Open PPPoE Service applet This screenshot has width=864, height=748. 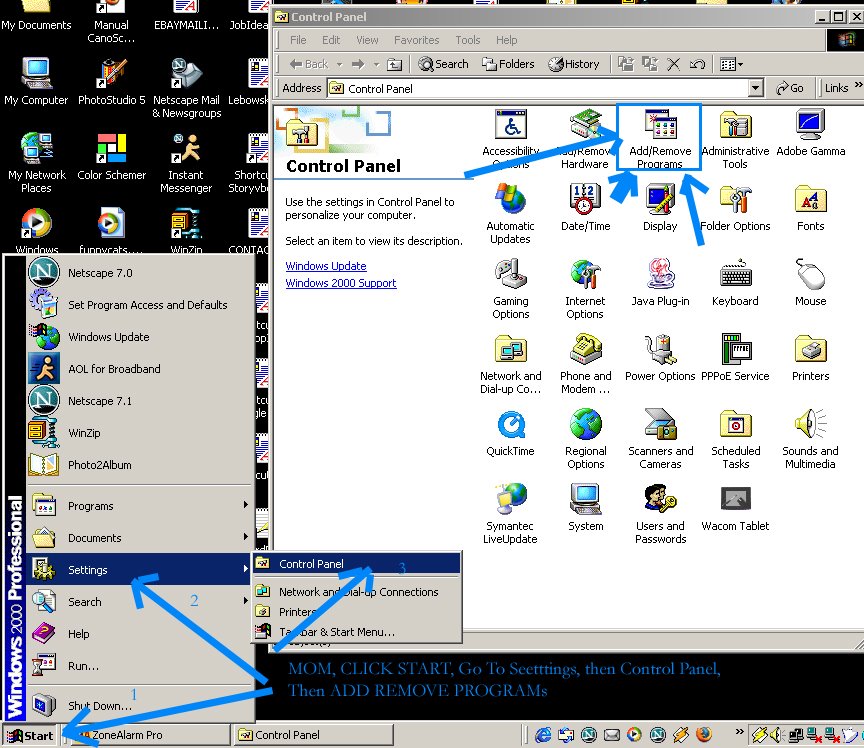pyautogui.click(x=735, y=357)
